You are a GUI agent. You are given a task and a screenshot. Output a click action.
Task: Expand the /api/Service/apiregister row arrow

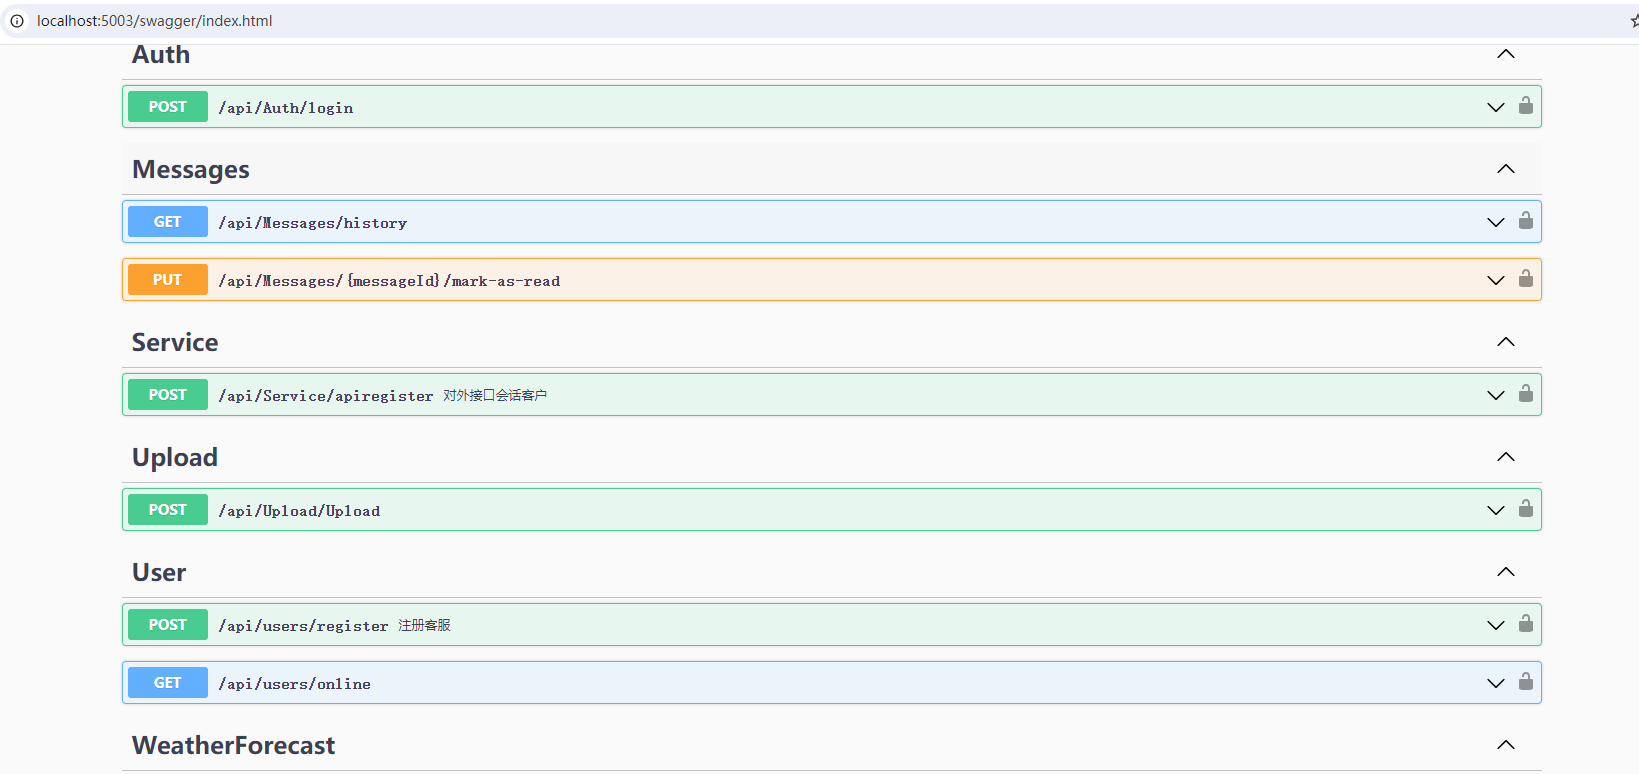[1495, 395]
